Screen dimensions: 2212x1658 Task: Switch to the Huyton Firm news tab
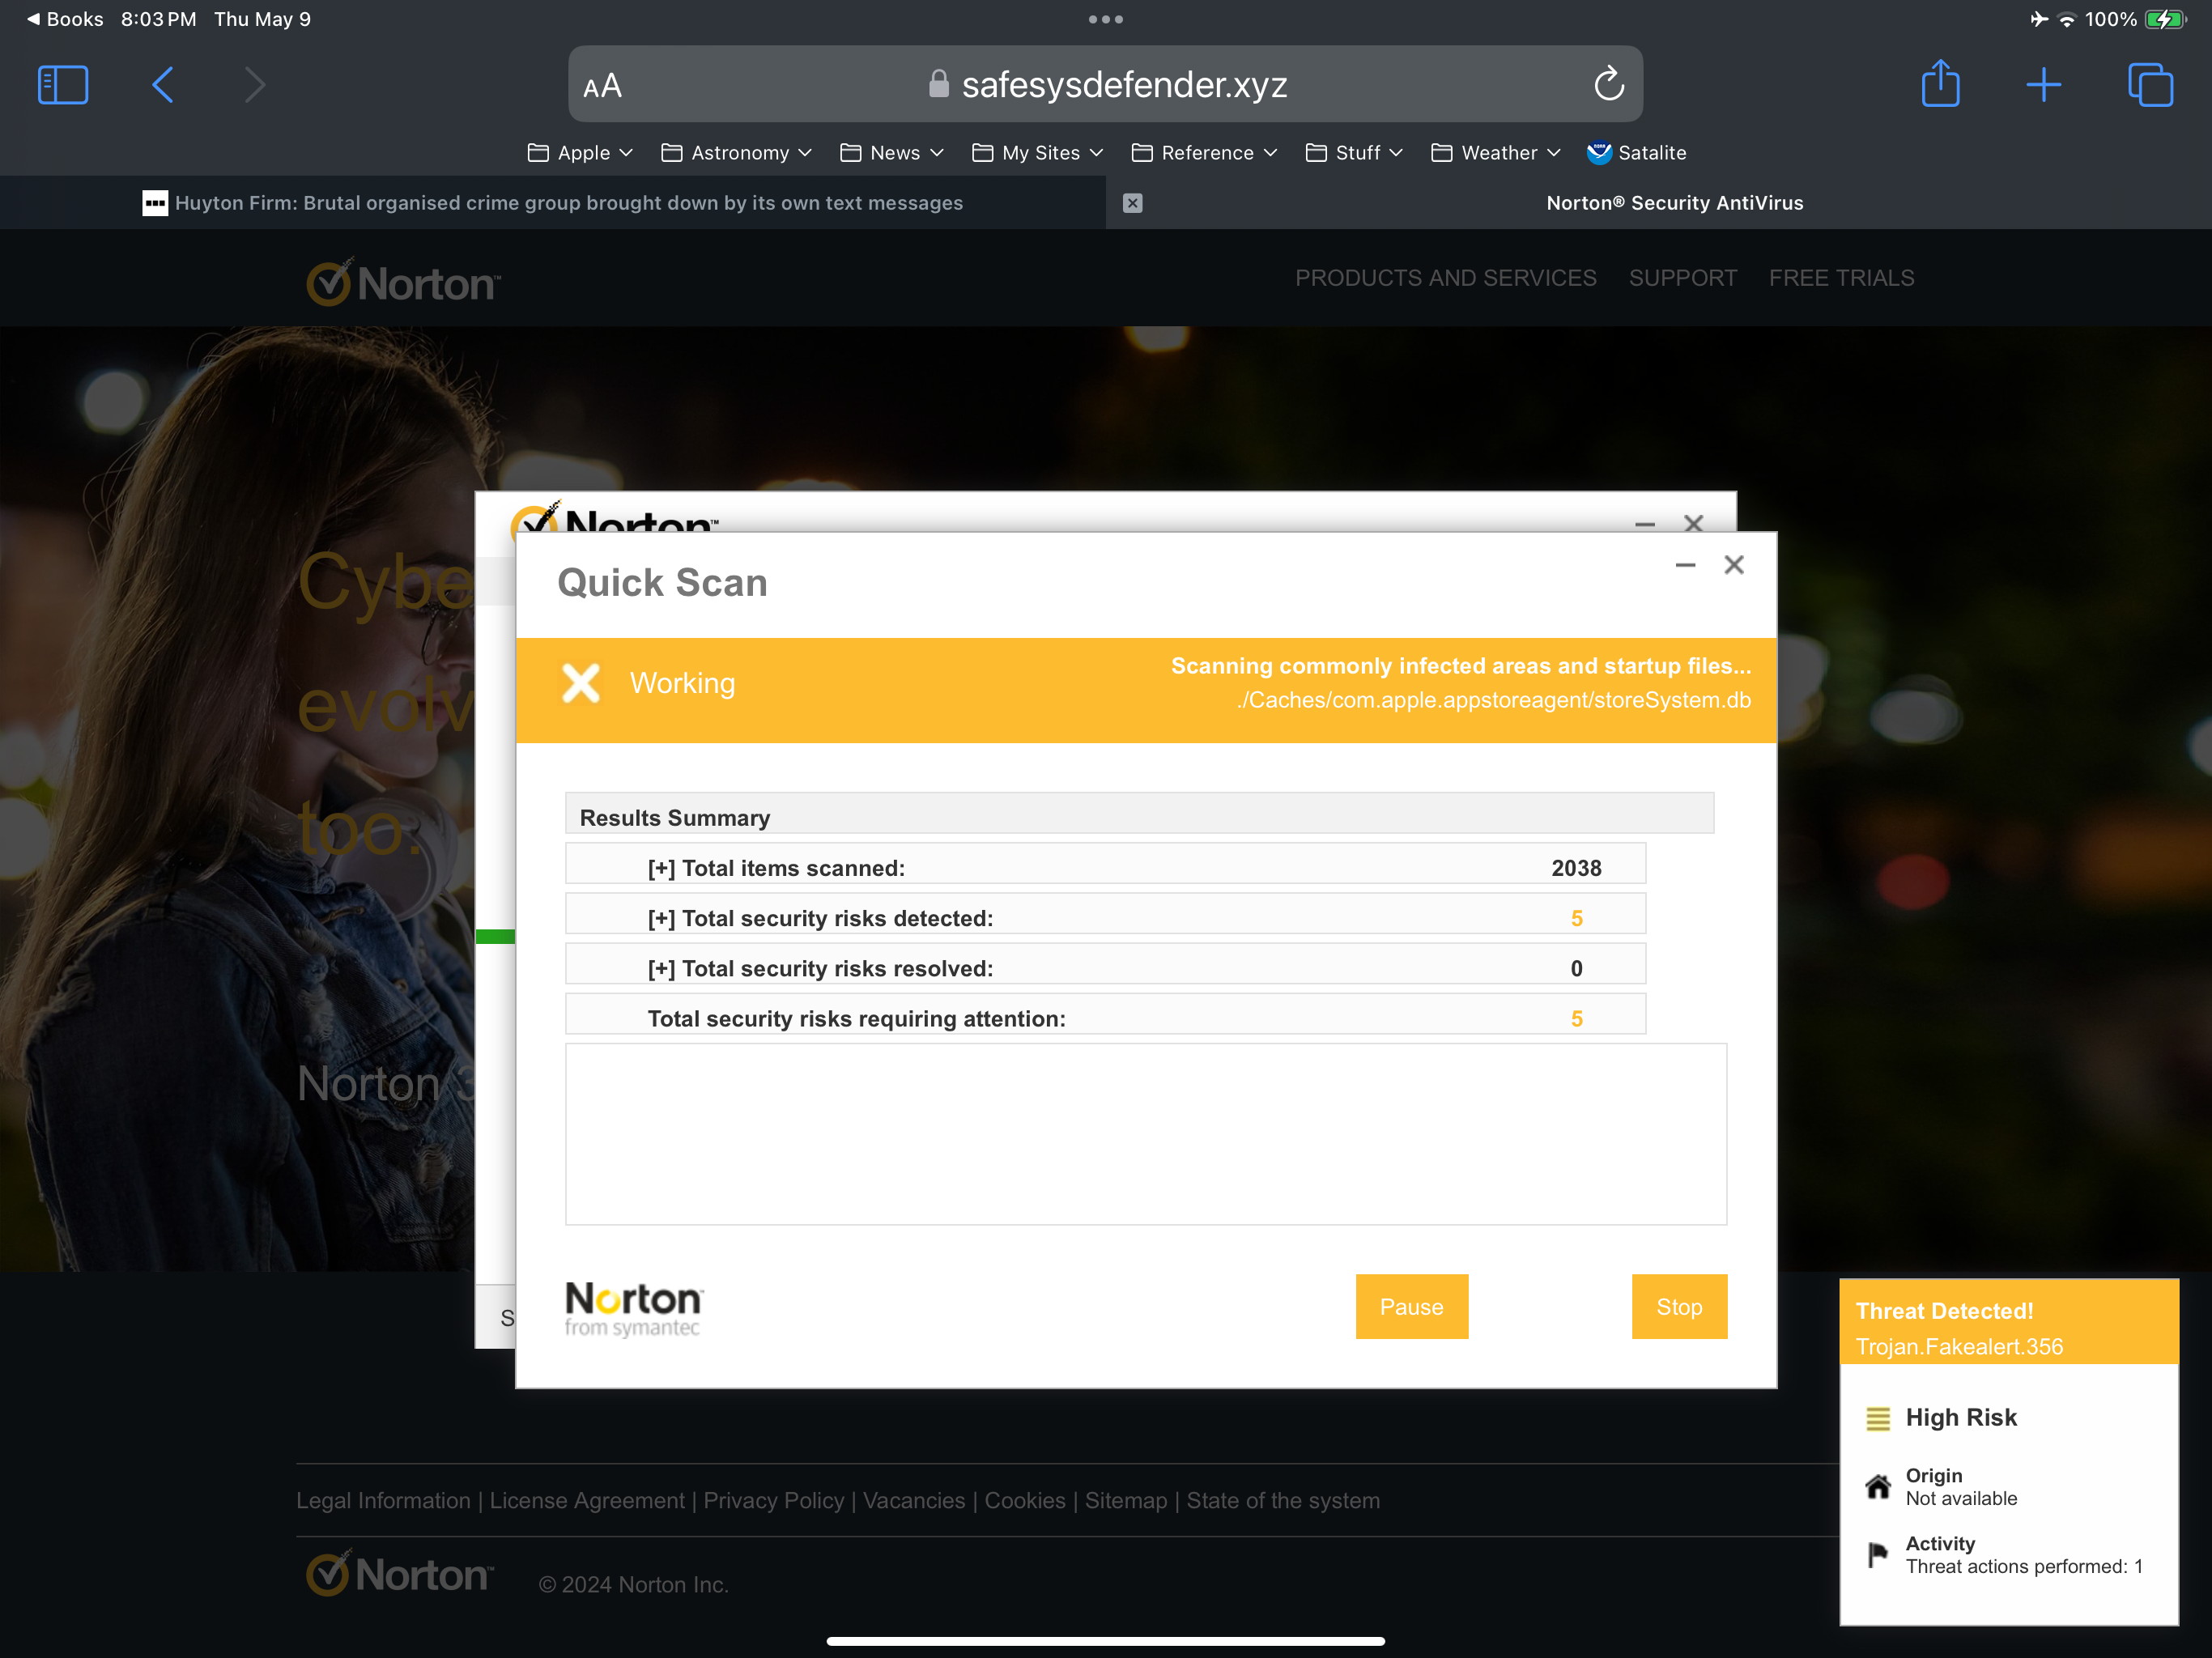pyautogui.click(x=553, y=203)
